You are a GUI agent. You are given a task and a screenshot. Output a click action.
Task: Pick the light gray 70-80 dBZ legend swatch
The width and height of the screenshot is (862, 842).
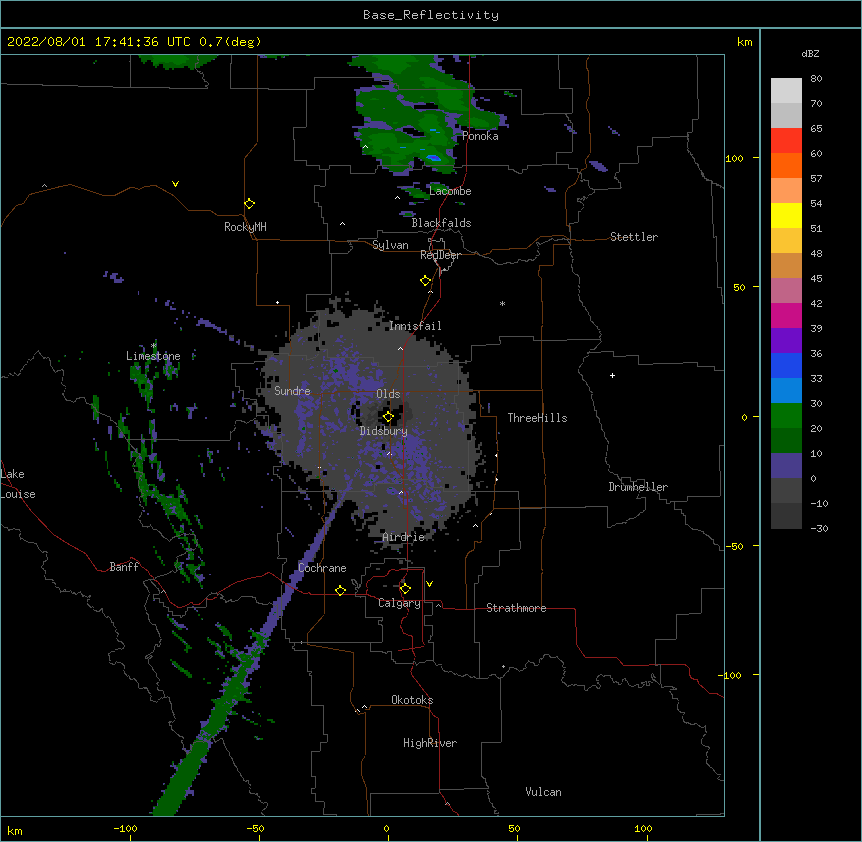[x=786, y=91]
